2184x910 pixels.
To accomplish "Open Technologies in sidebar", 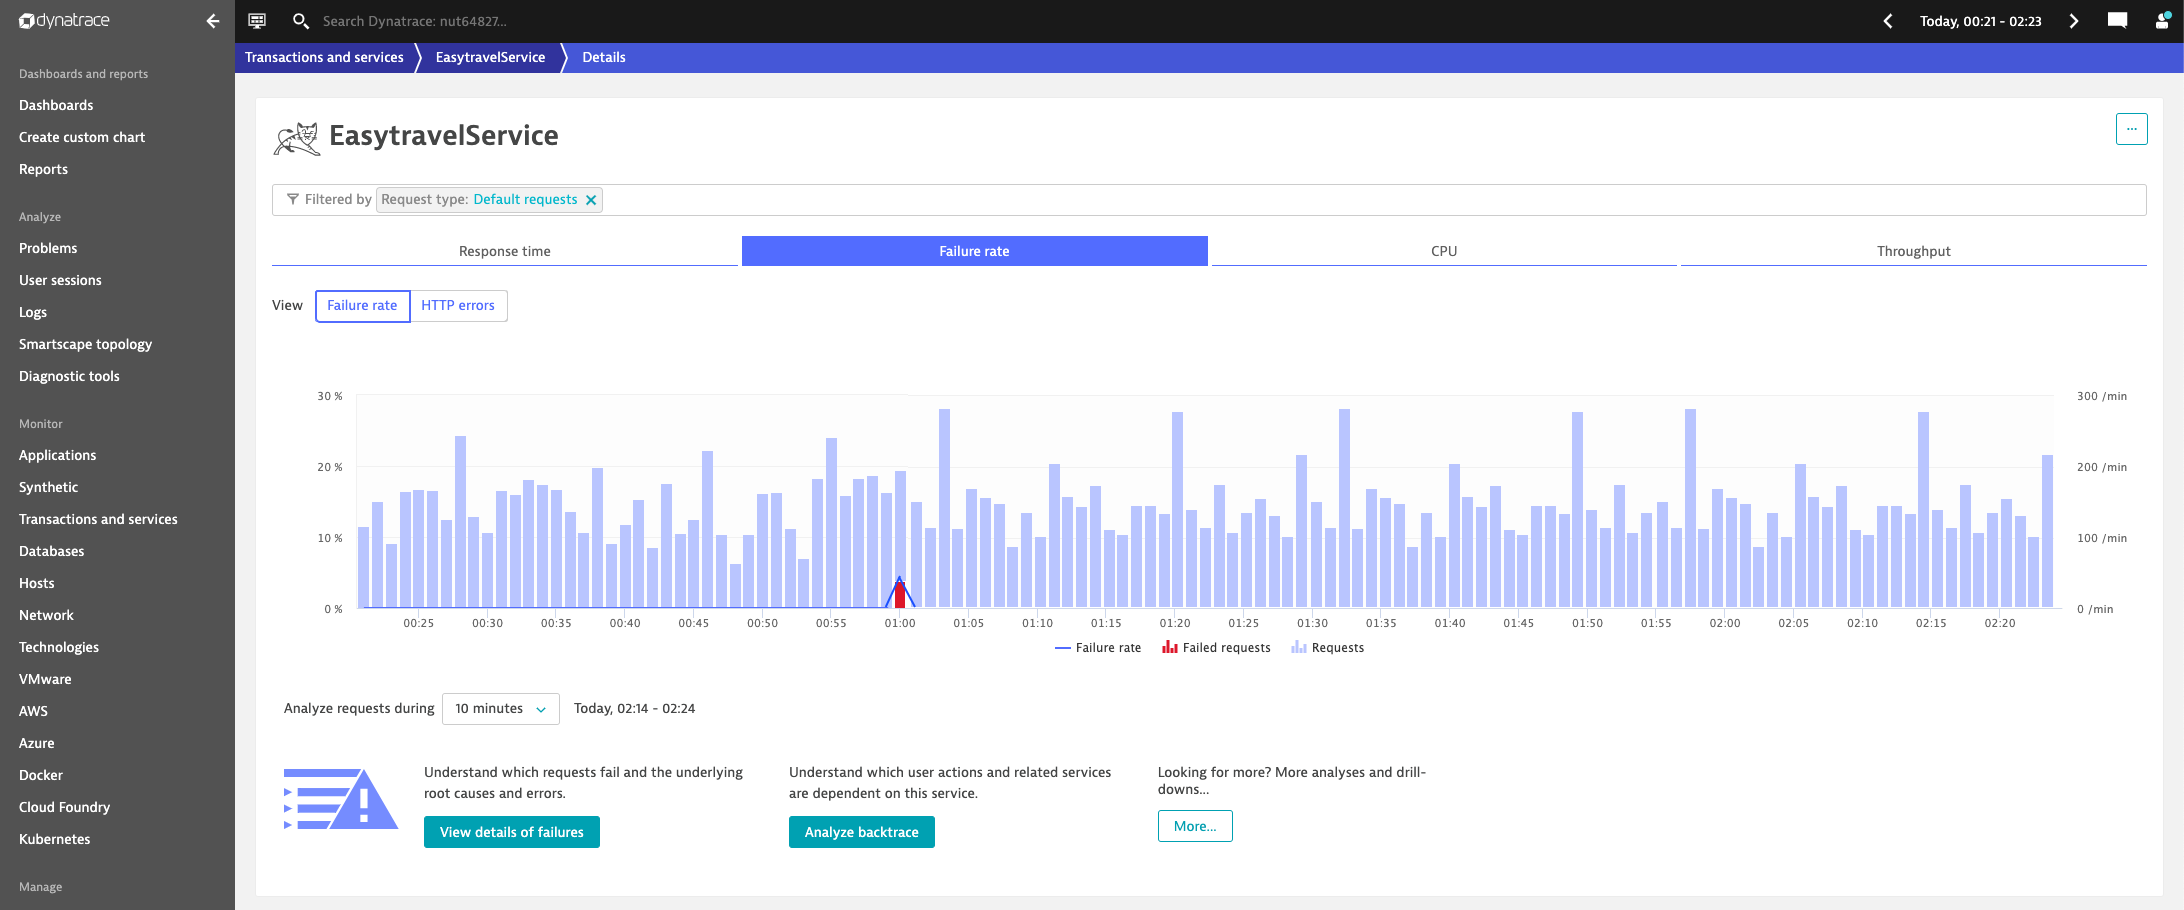I will click(x=59, y=647).
